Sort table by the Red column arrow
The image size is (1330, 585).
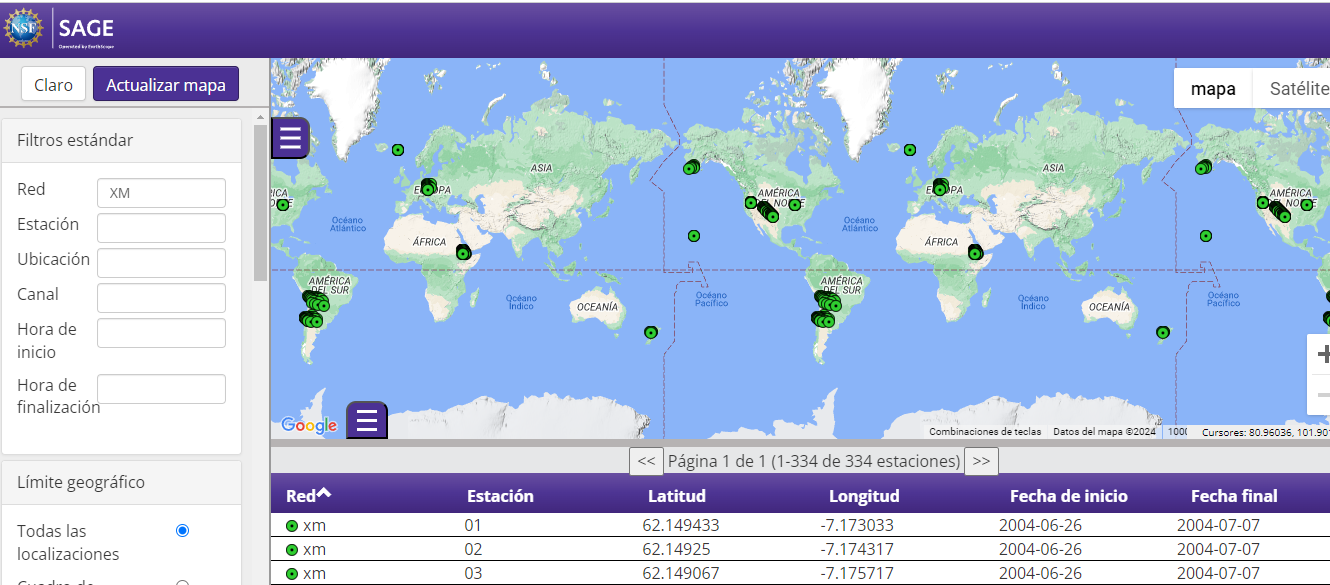coord(324,494)
